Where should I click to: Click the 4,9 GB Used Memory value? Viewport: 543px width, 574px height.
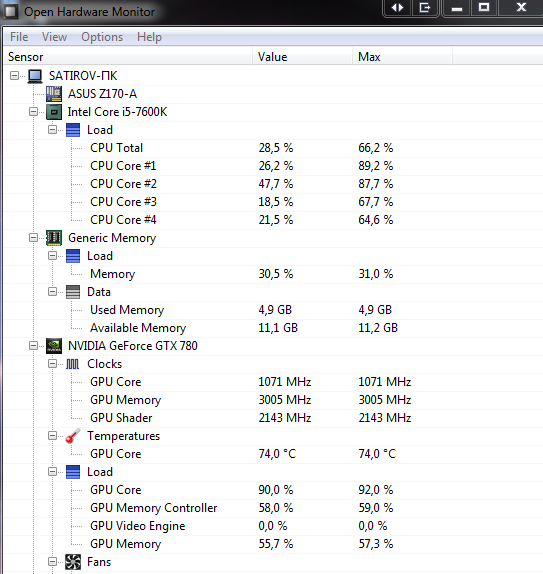[275, 310]
